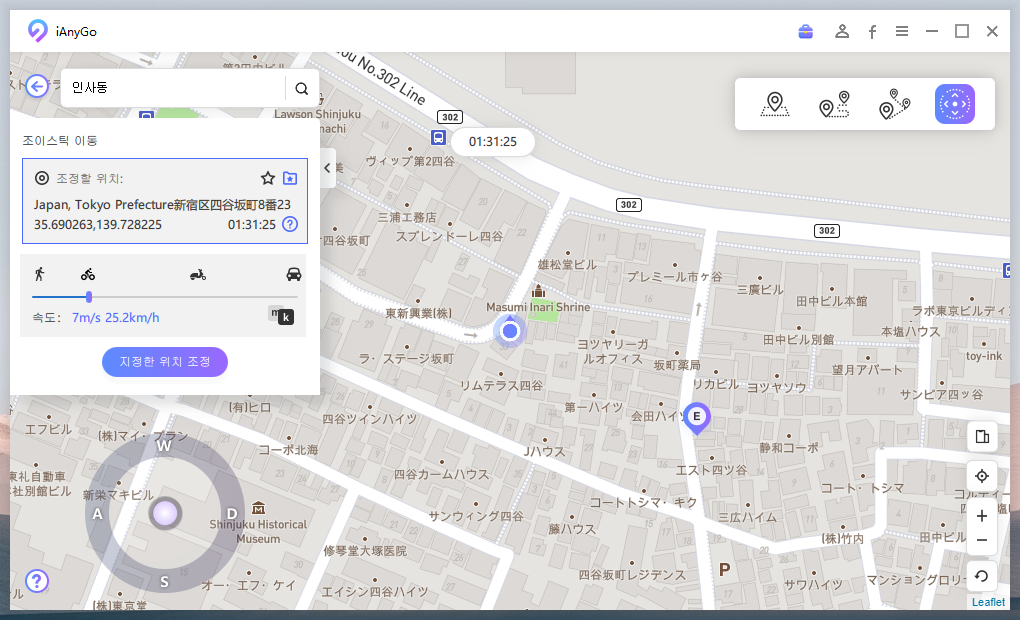Image resolution: width=1020 pixels, height=620 pixels.
Task: Click the help question mark beside 01:31:25
Action: coord(290,224)
